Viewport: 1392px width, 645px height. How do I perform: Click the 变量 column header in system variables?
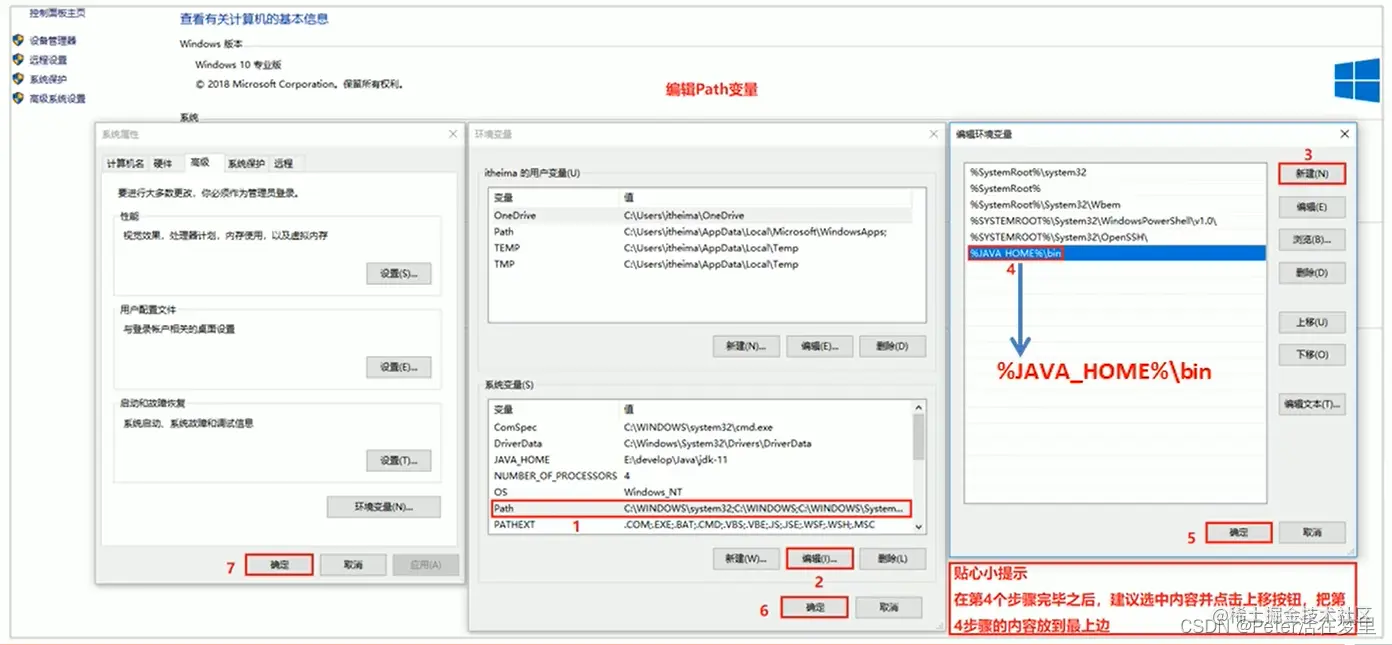tap(554, 409)
